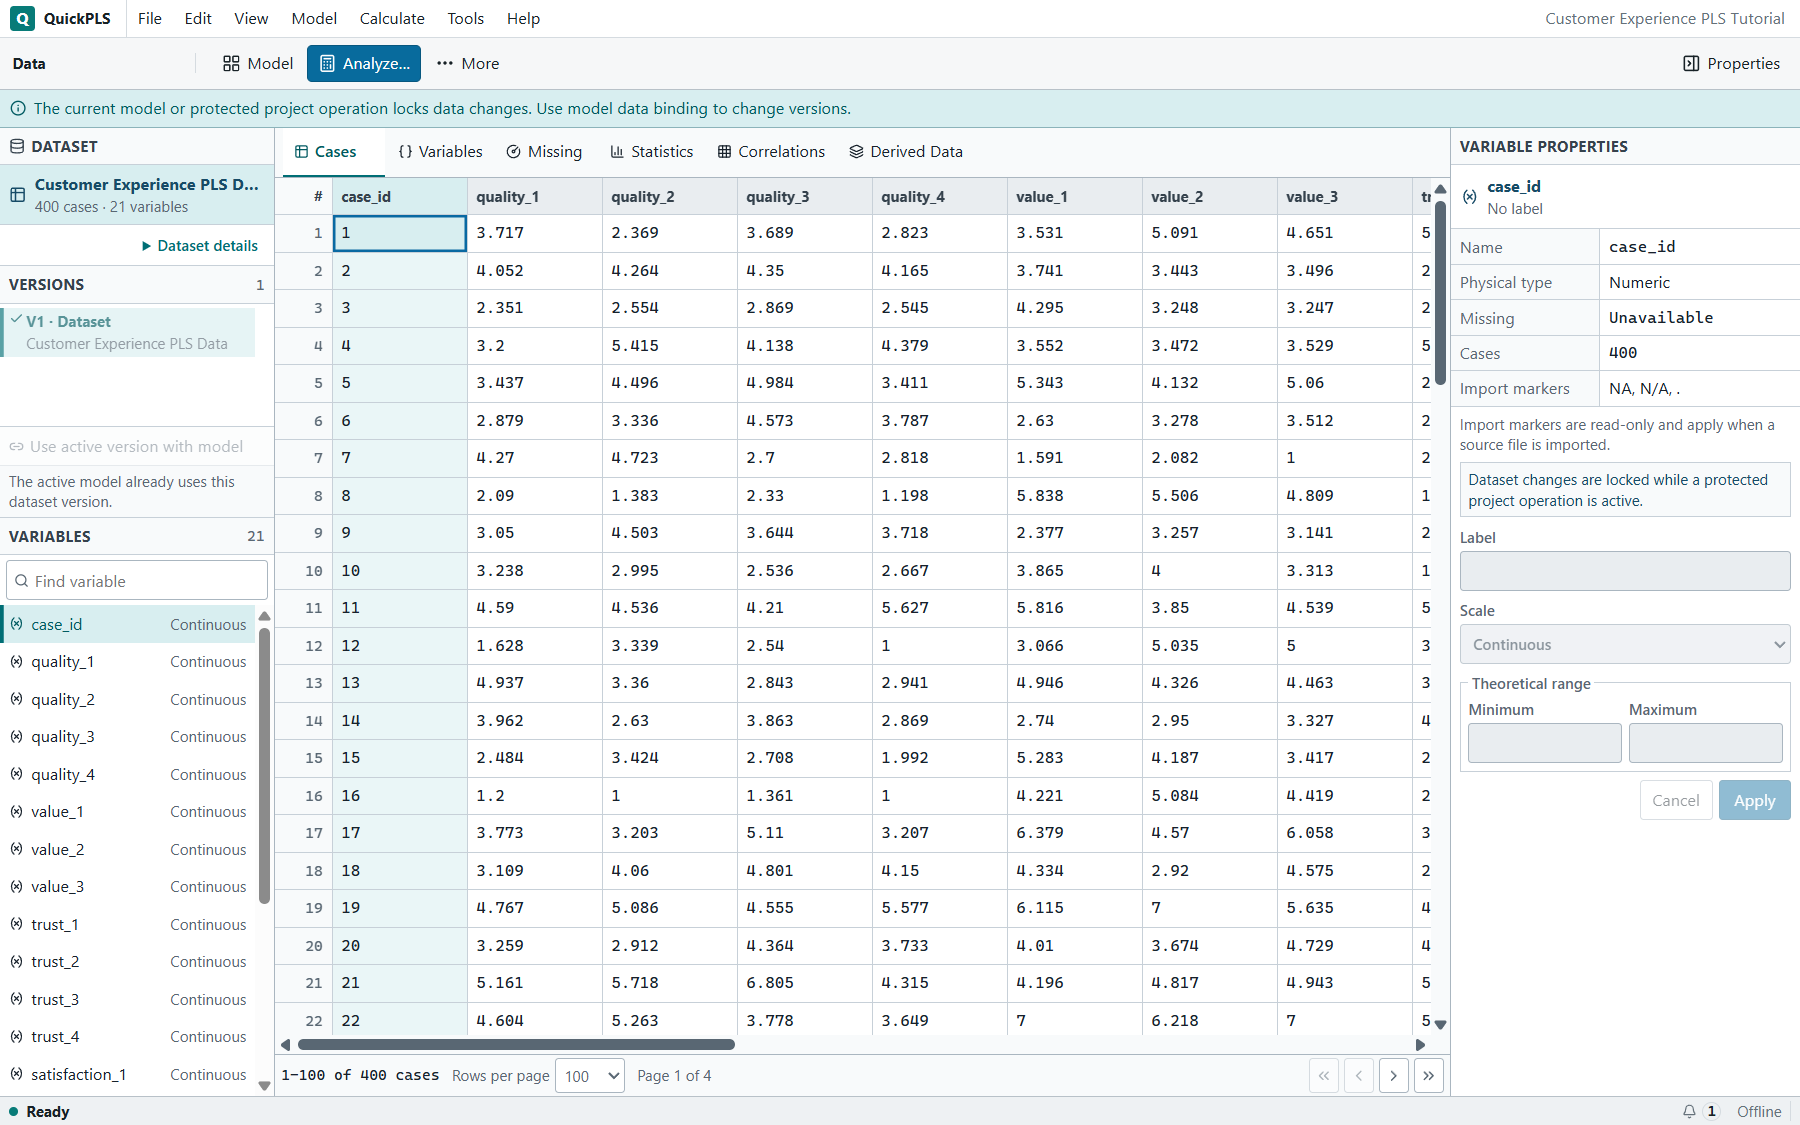Select quality_2 variable icon
The height and width of the screenshot is (1125, 1800).
[x=17, y=699]
